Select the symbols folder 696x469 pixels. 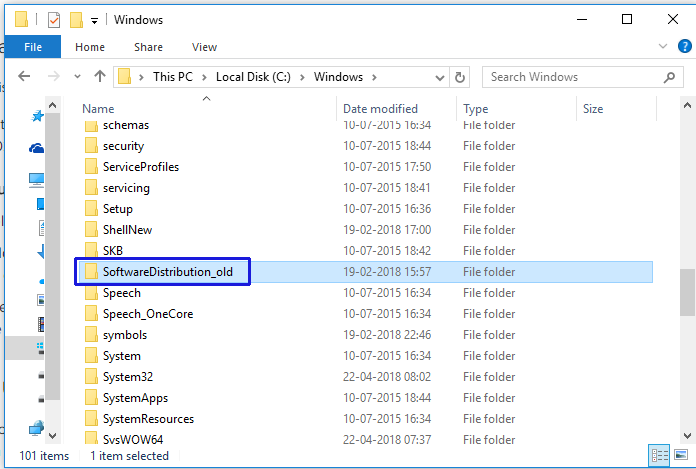pyautogui.click(x=364, y=335)
